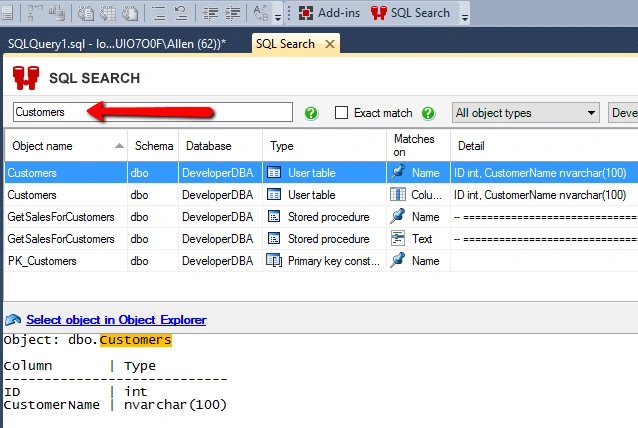
Task: Click the CustomerName line in preview
Action: 115,405
